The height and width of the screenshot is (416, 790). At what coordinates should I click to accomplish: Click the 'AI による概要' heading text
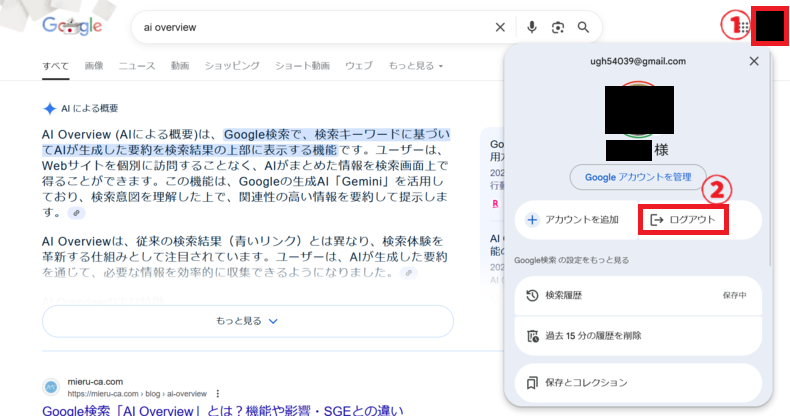pyautogui.click(x=90, y=108)
